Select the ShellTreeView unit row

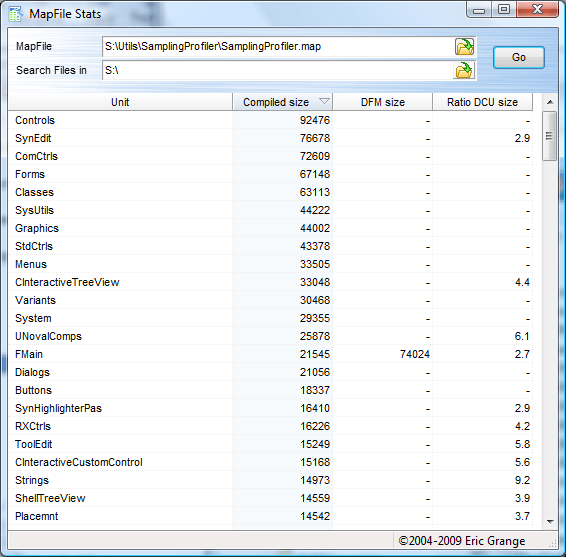point(270,498)
